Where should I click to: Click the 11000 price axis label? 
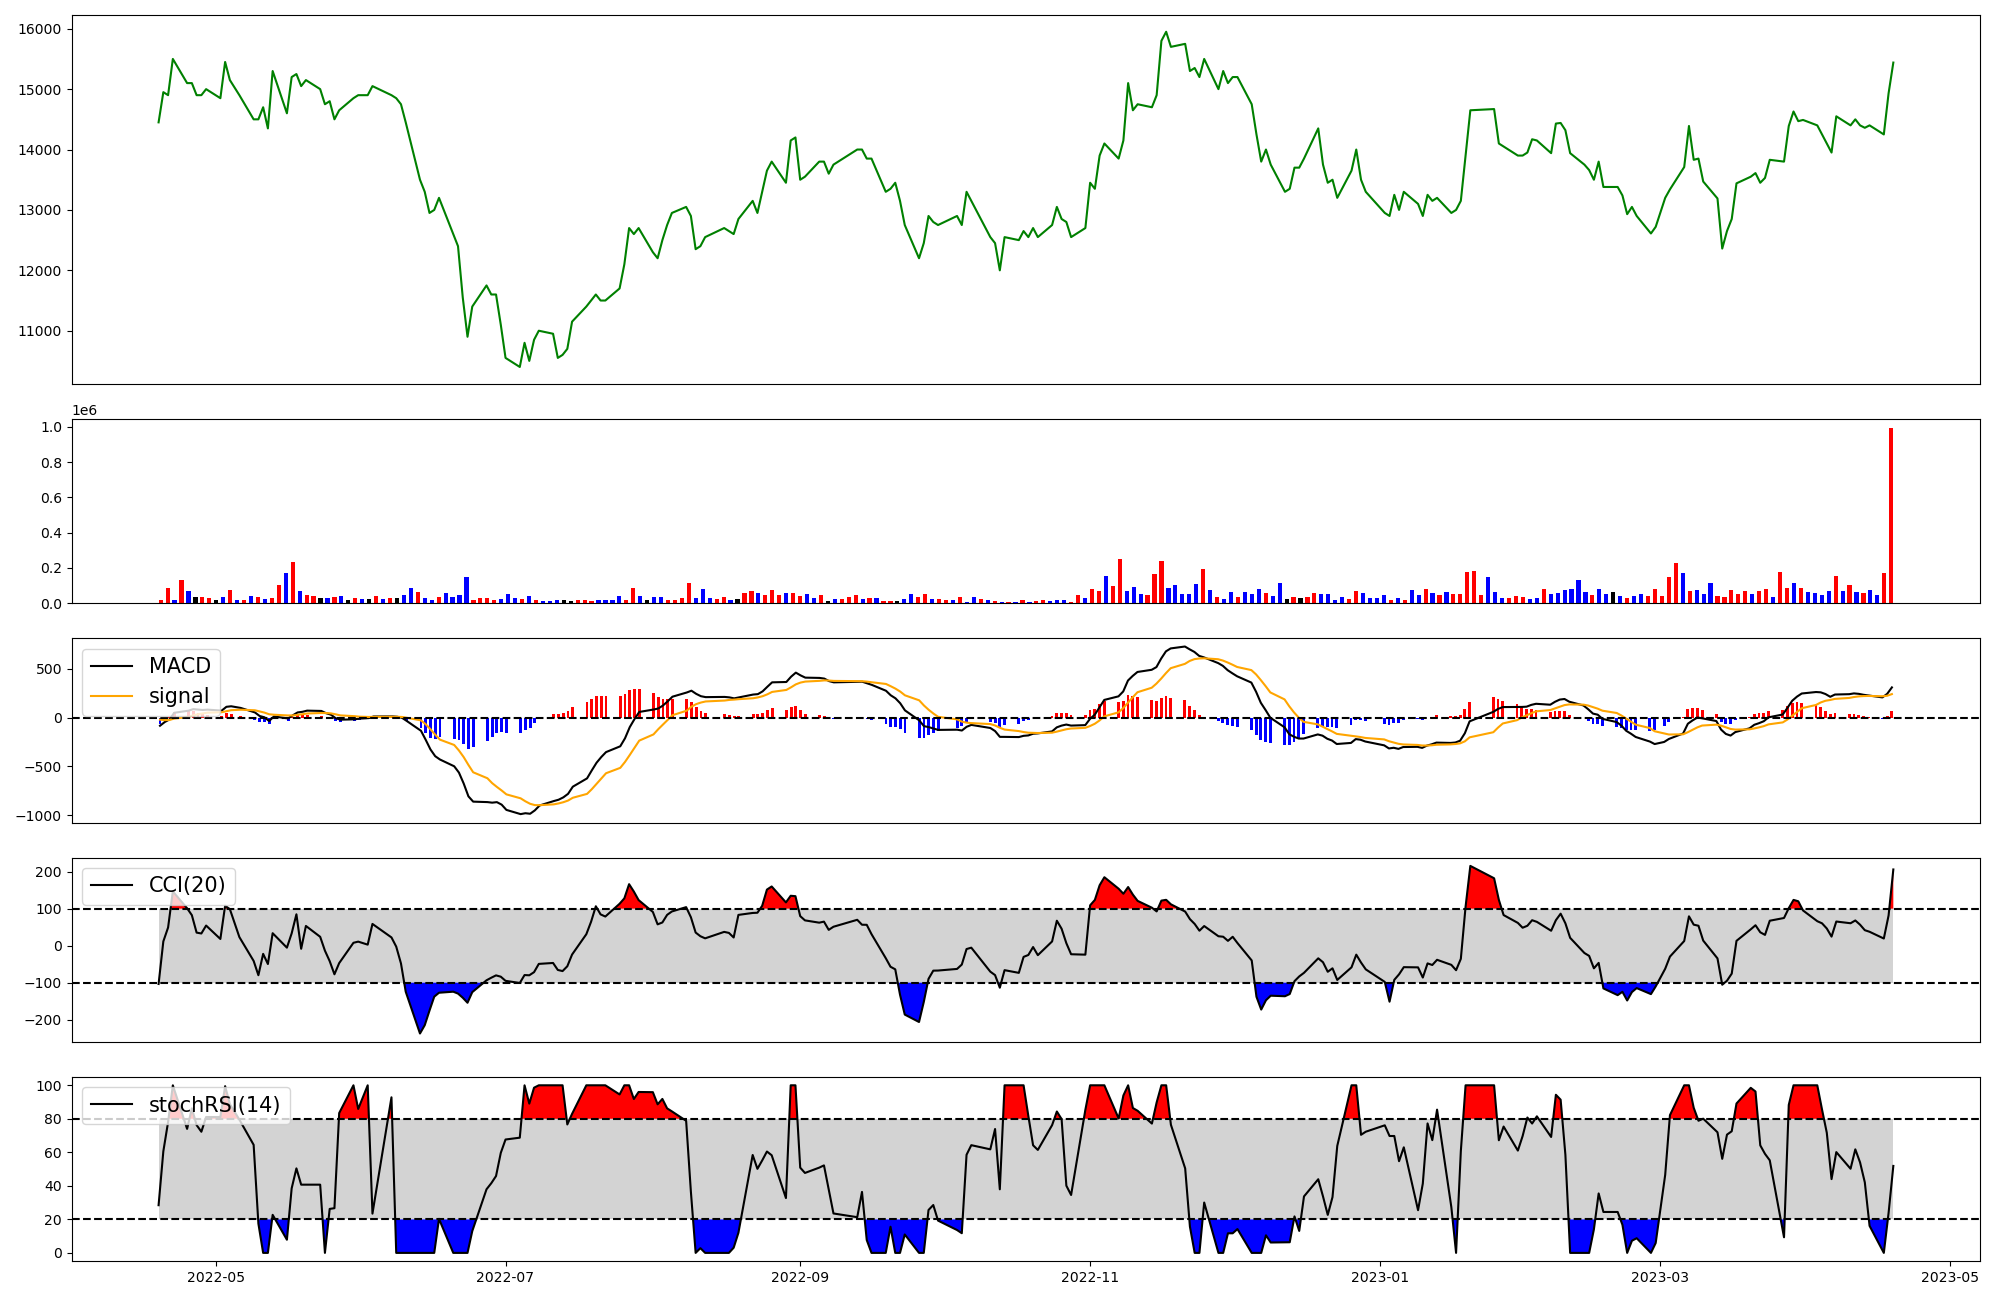click(39, 332)
